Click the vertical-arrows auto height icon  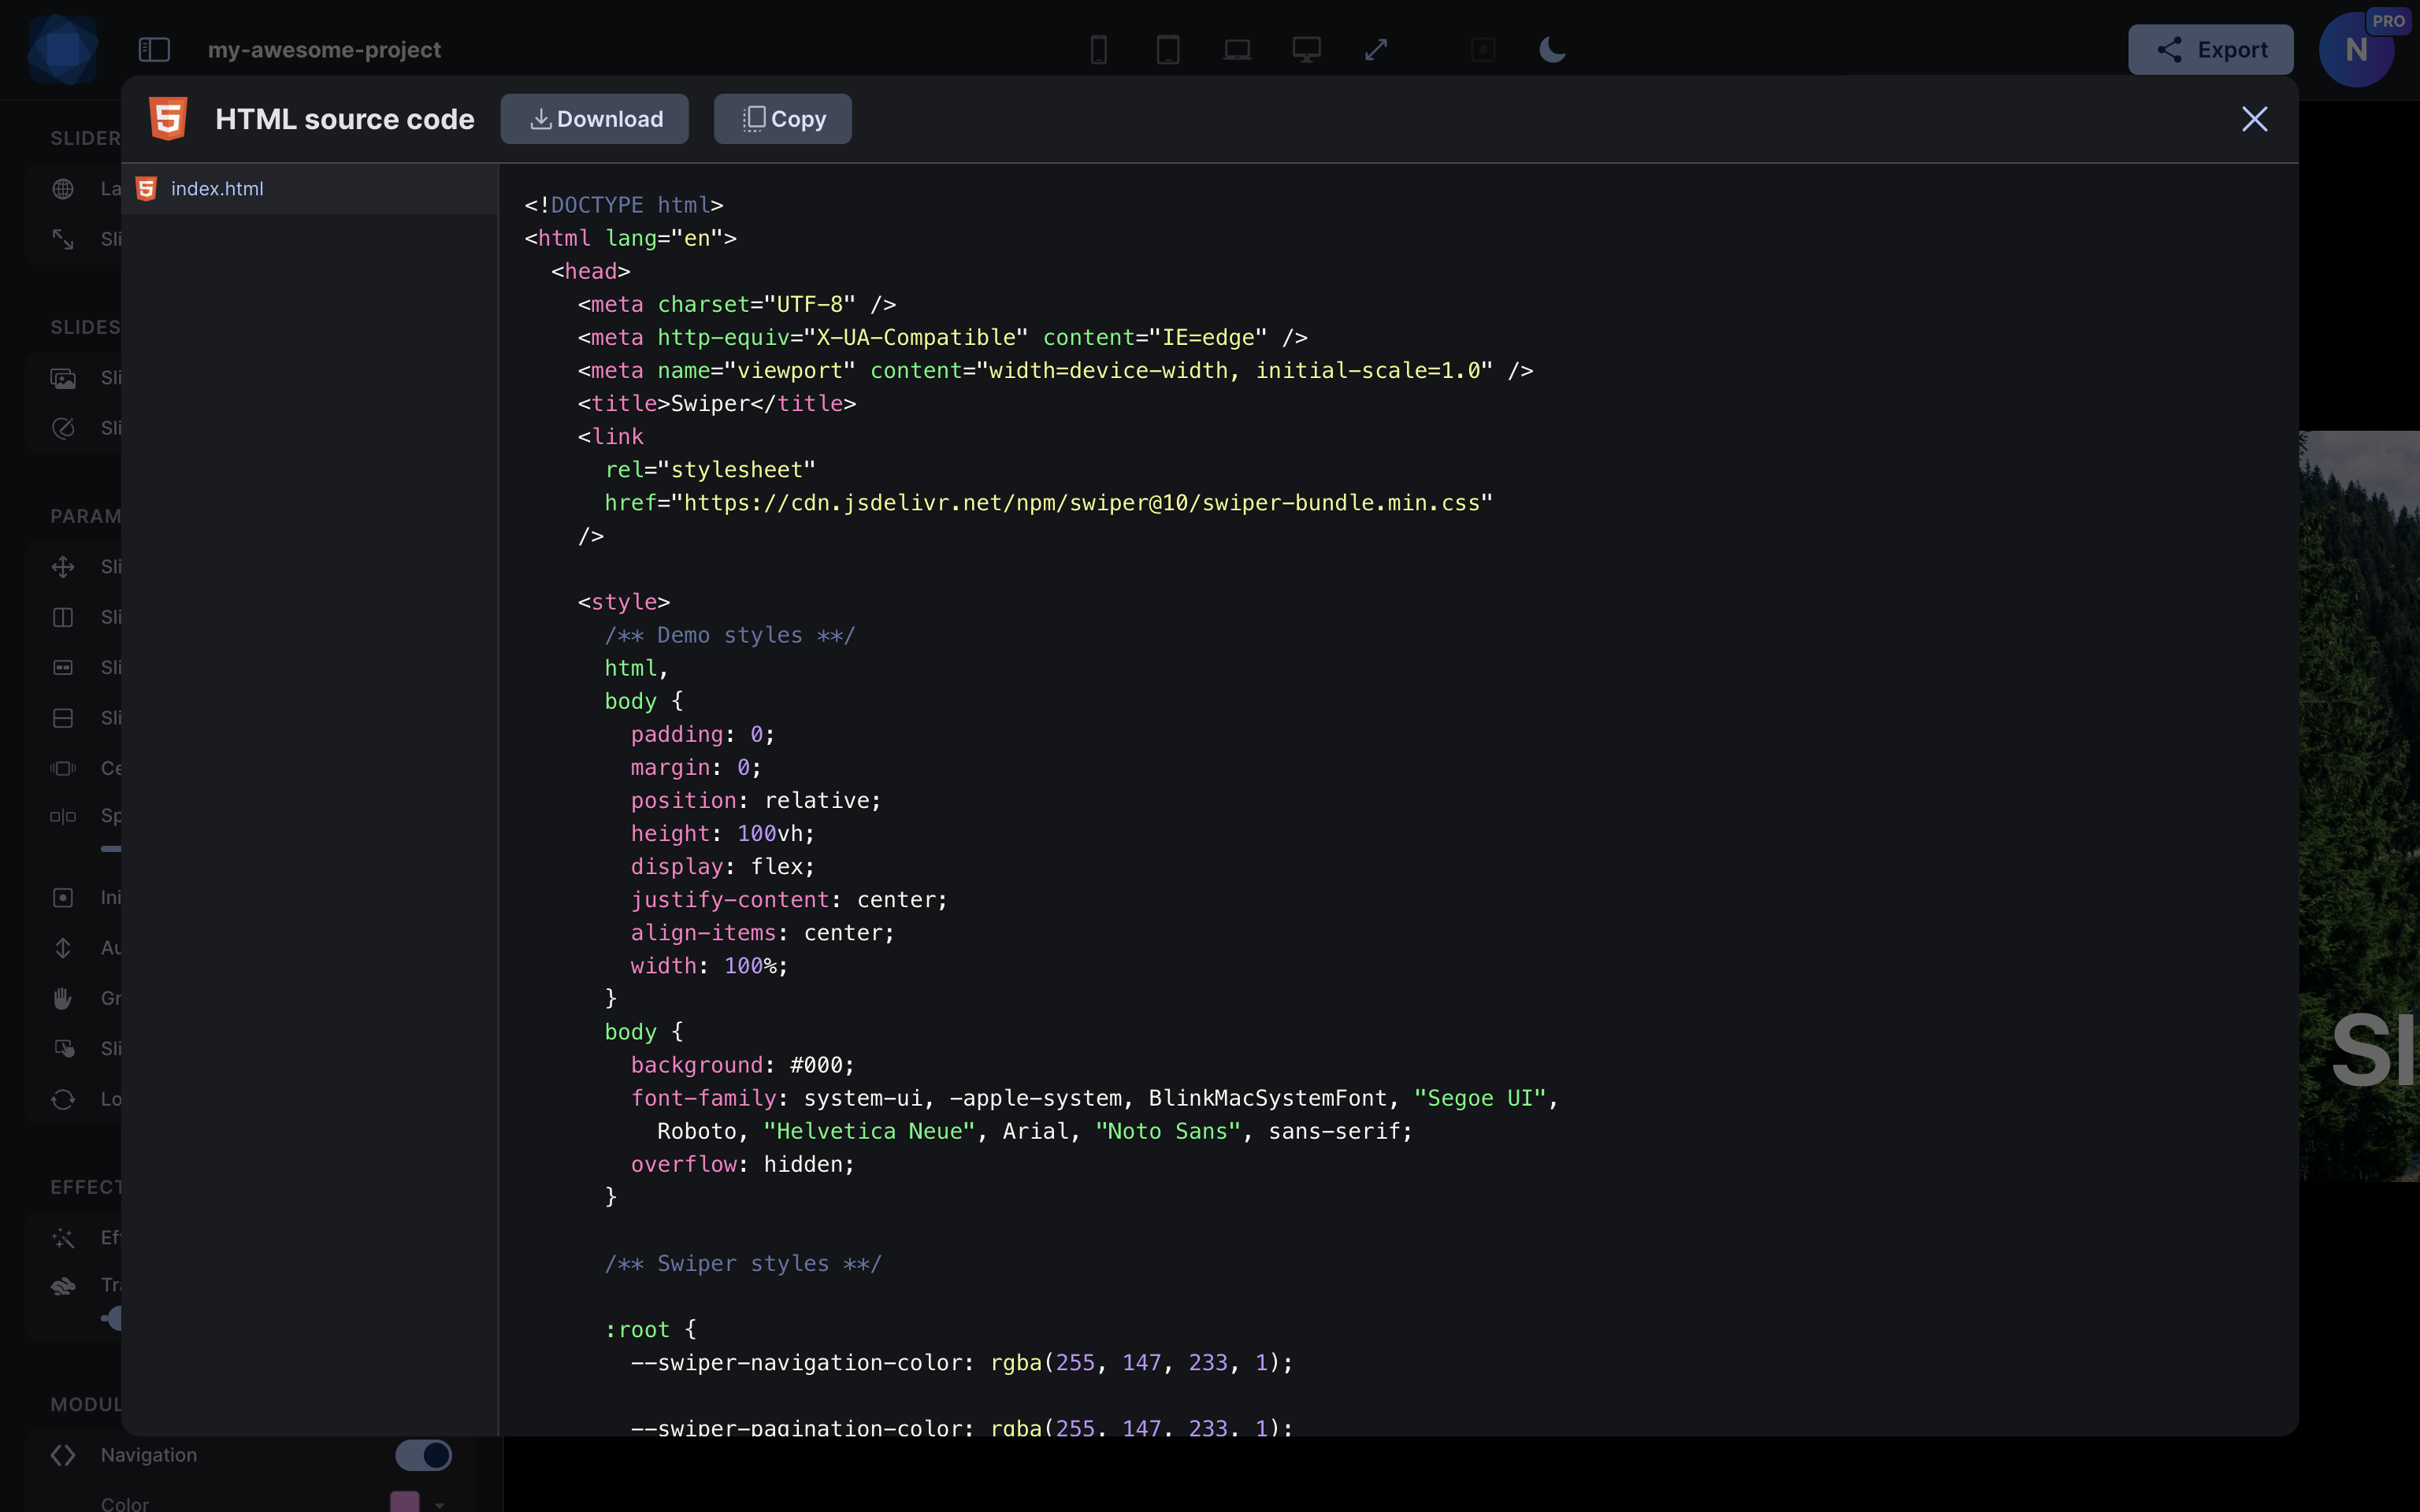coord(63,948)
